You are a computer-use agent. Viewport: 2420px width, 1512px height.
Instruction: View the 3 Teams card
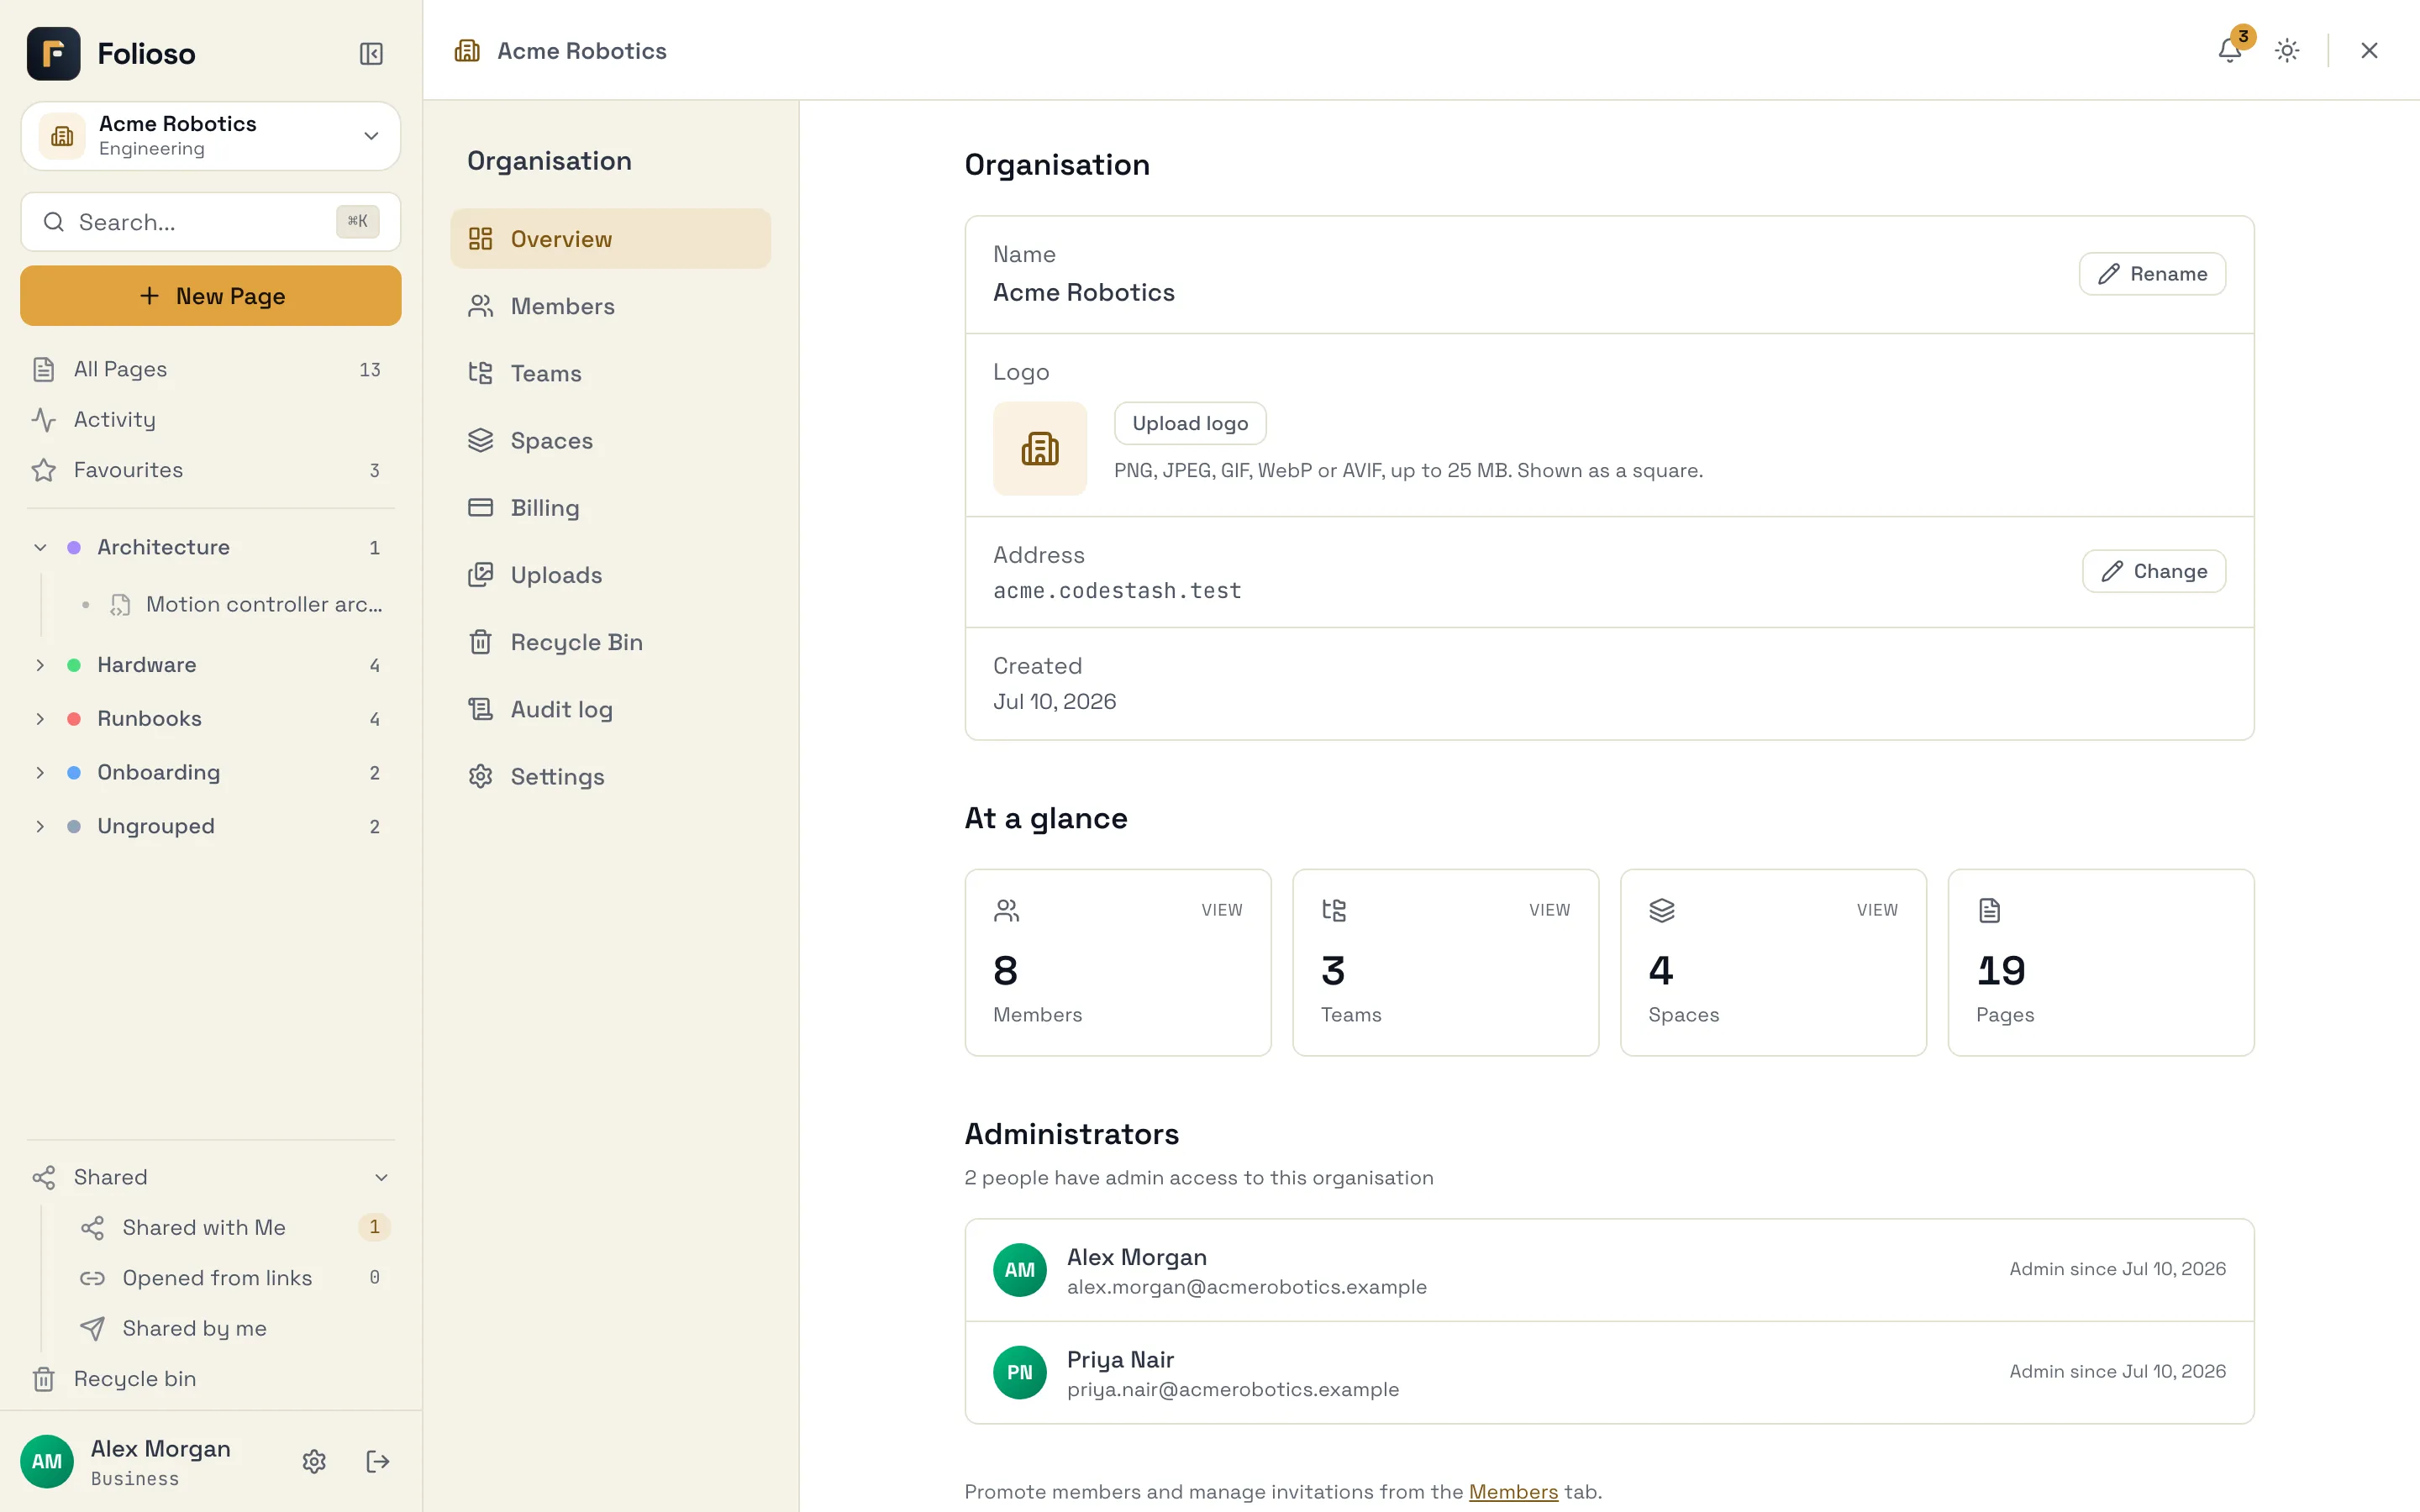point(1445,962)
